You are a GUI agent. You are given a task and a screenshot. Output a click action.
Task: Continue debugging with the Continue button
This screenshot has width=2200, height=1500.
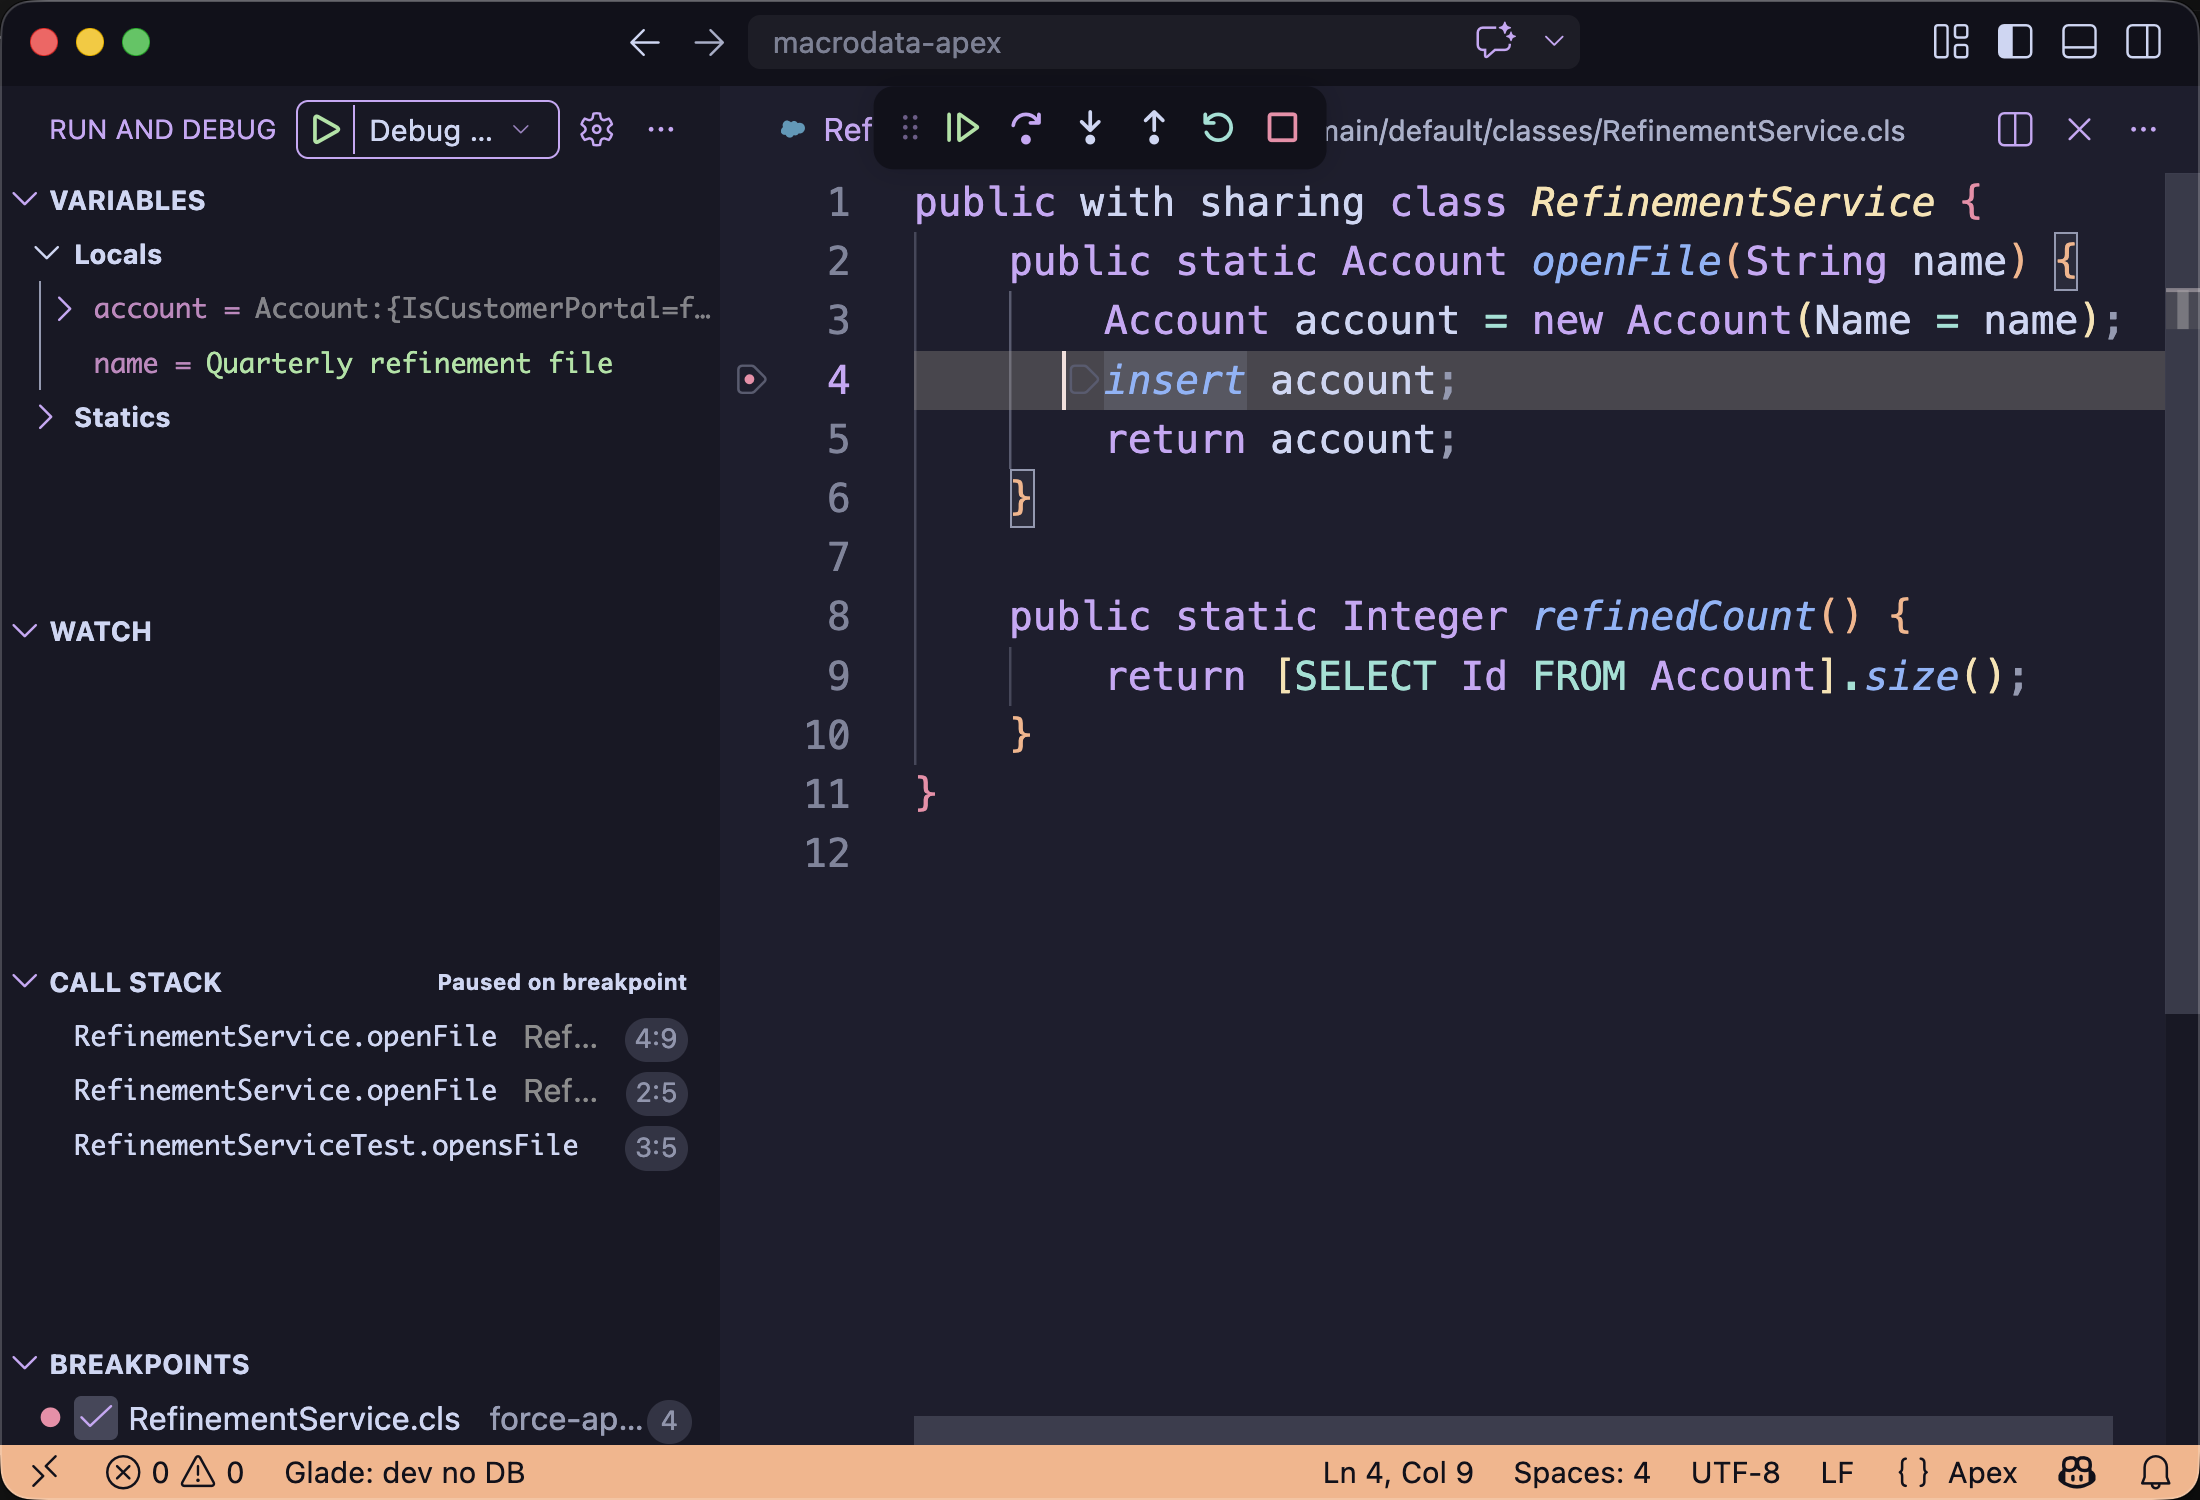(x=962, y=128)
